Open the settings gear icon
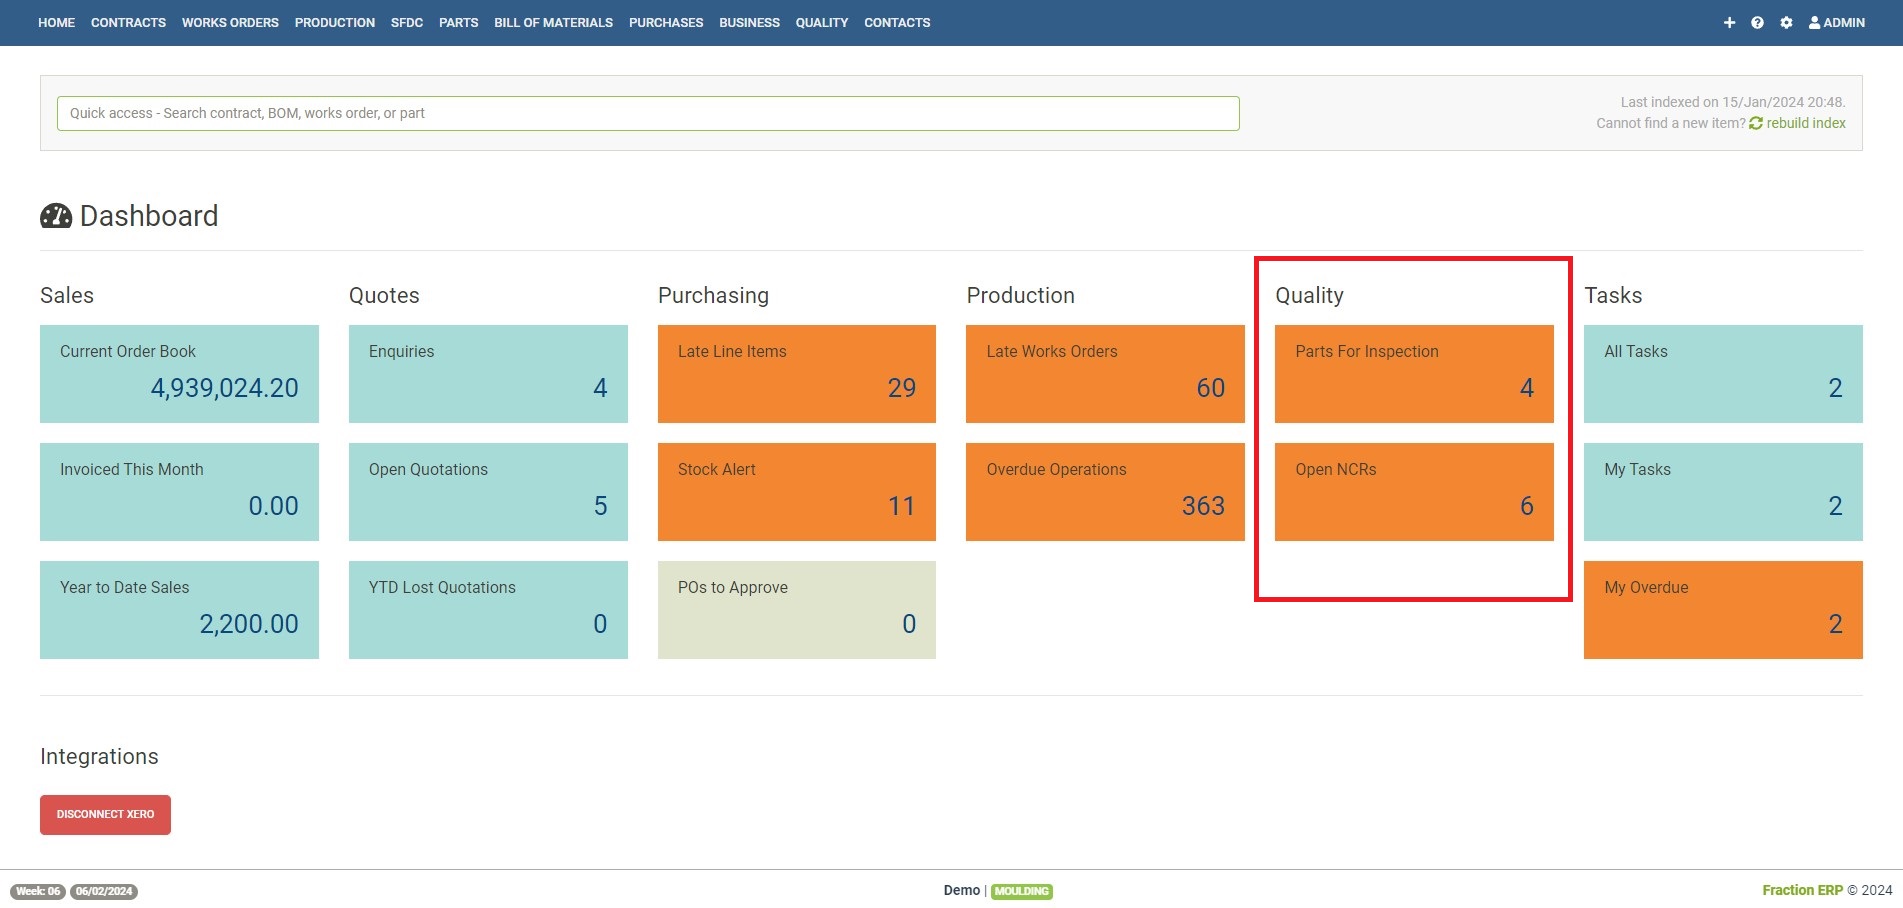The height and width of the screenshot is (908, 1903). click(x=1786, y=23)
